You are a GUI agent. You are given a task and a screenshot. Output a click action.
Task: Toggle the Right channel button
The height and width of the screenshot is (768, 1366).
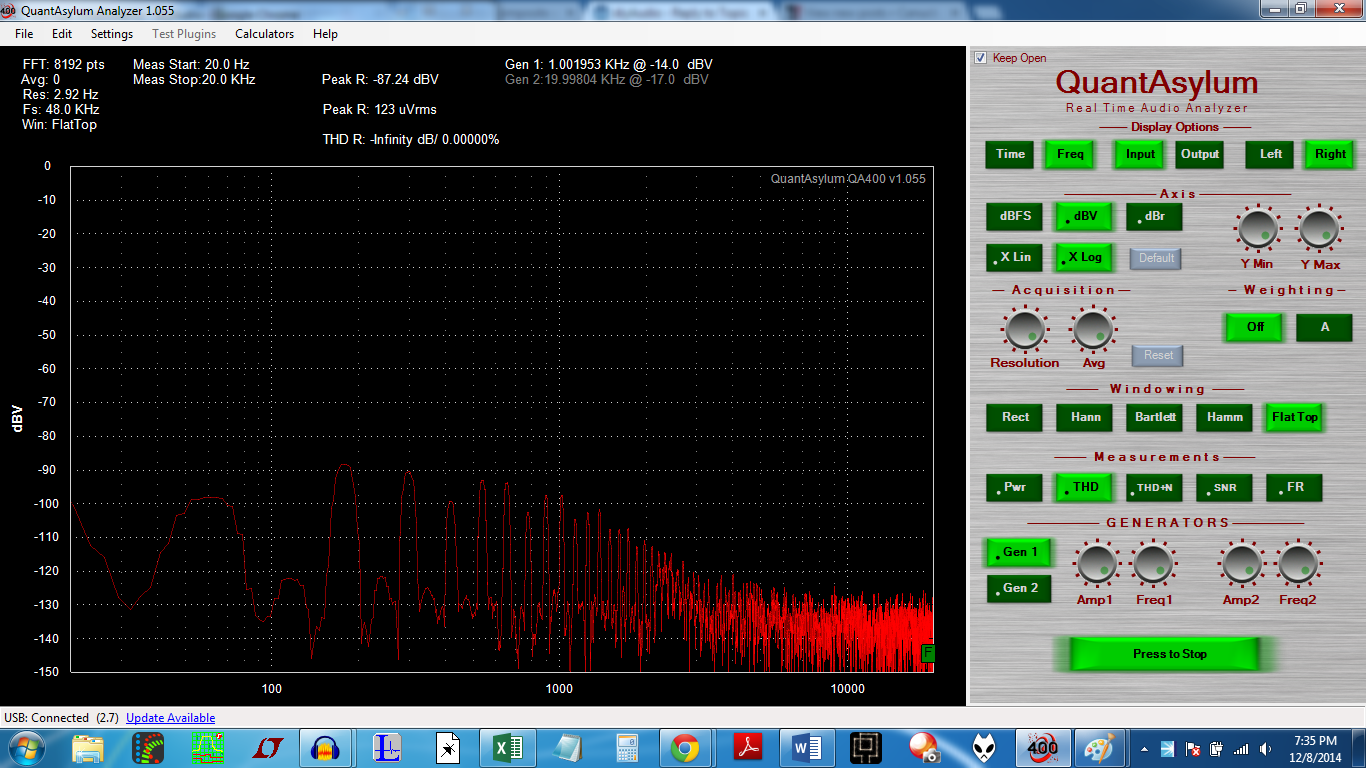1330,154
